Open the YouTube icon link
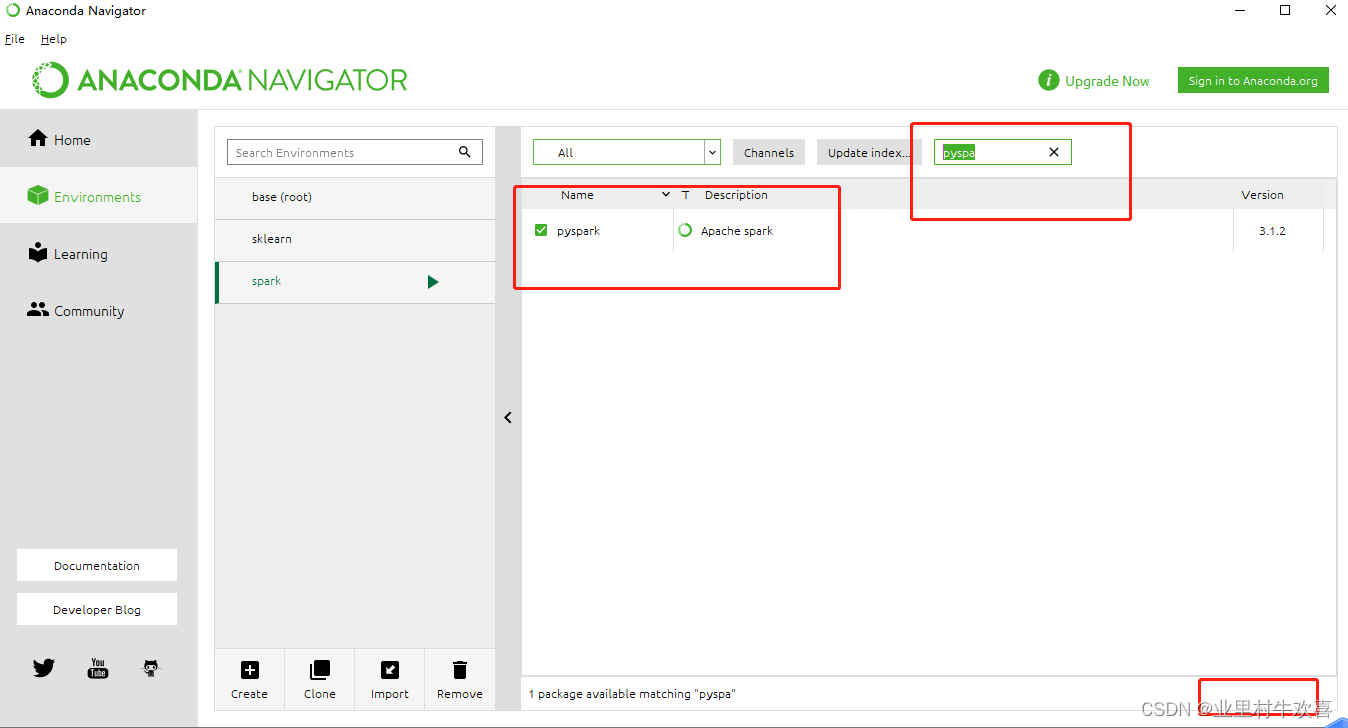Screen dimensions: 1348x728 98,668
